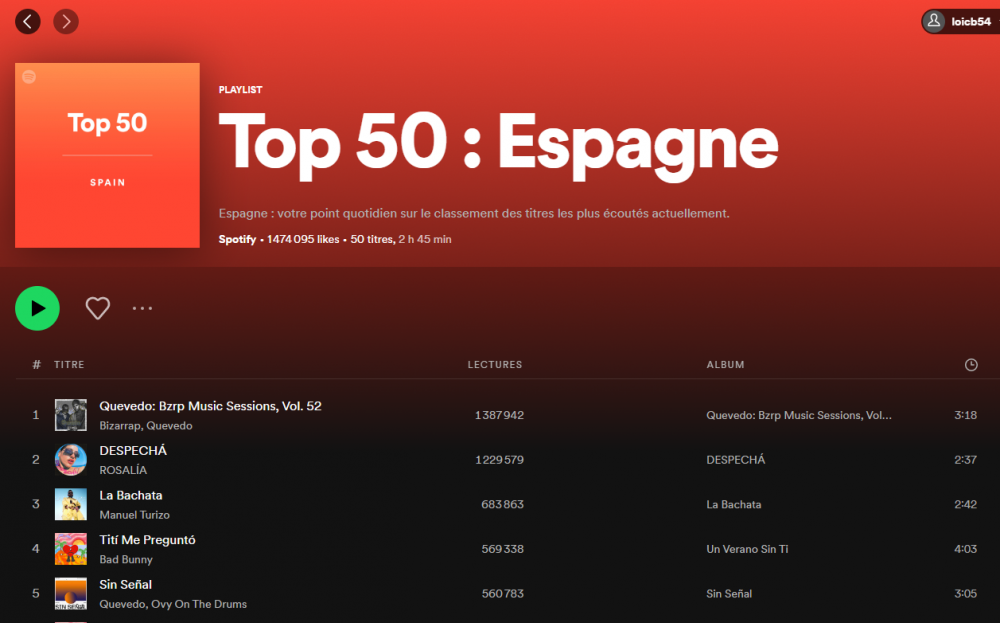Click the 1 474 095 likes text
Viewport: 1000px width, 623px height.
point(303,239)
